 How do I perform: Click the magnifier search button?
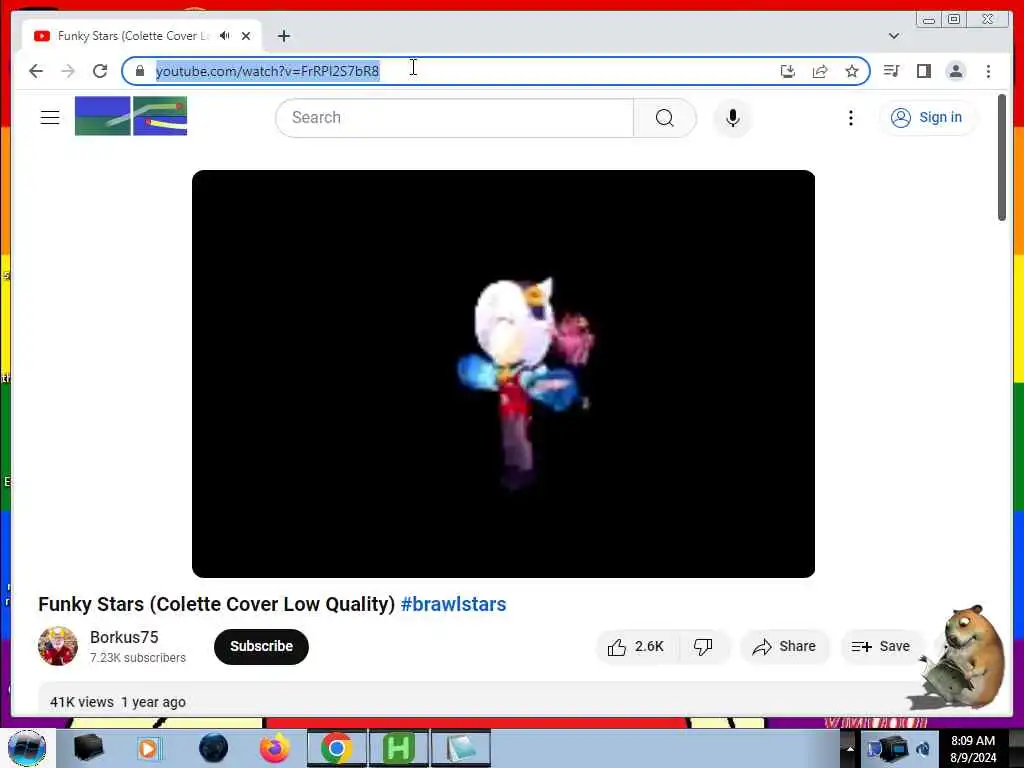click(x=665, y=118)
